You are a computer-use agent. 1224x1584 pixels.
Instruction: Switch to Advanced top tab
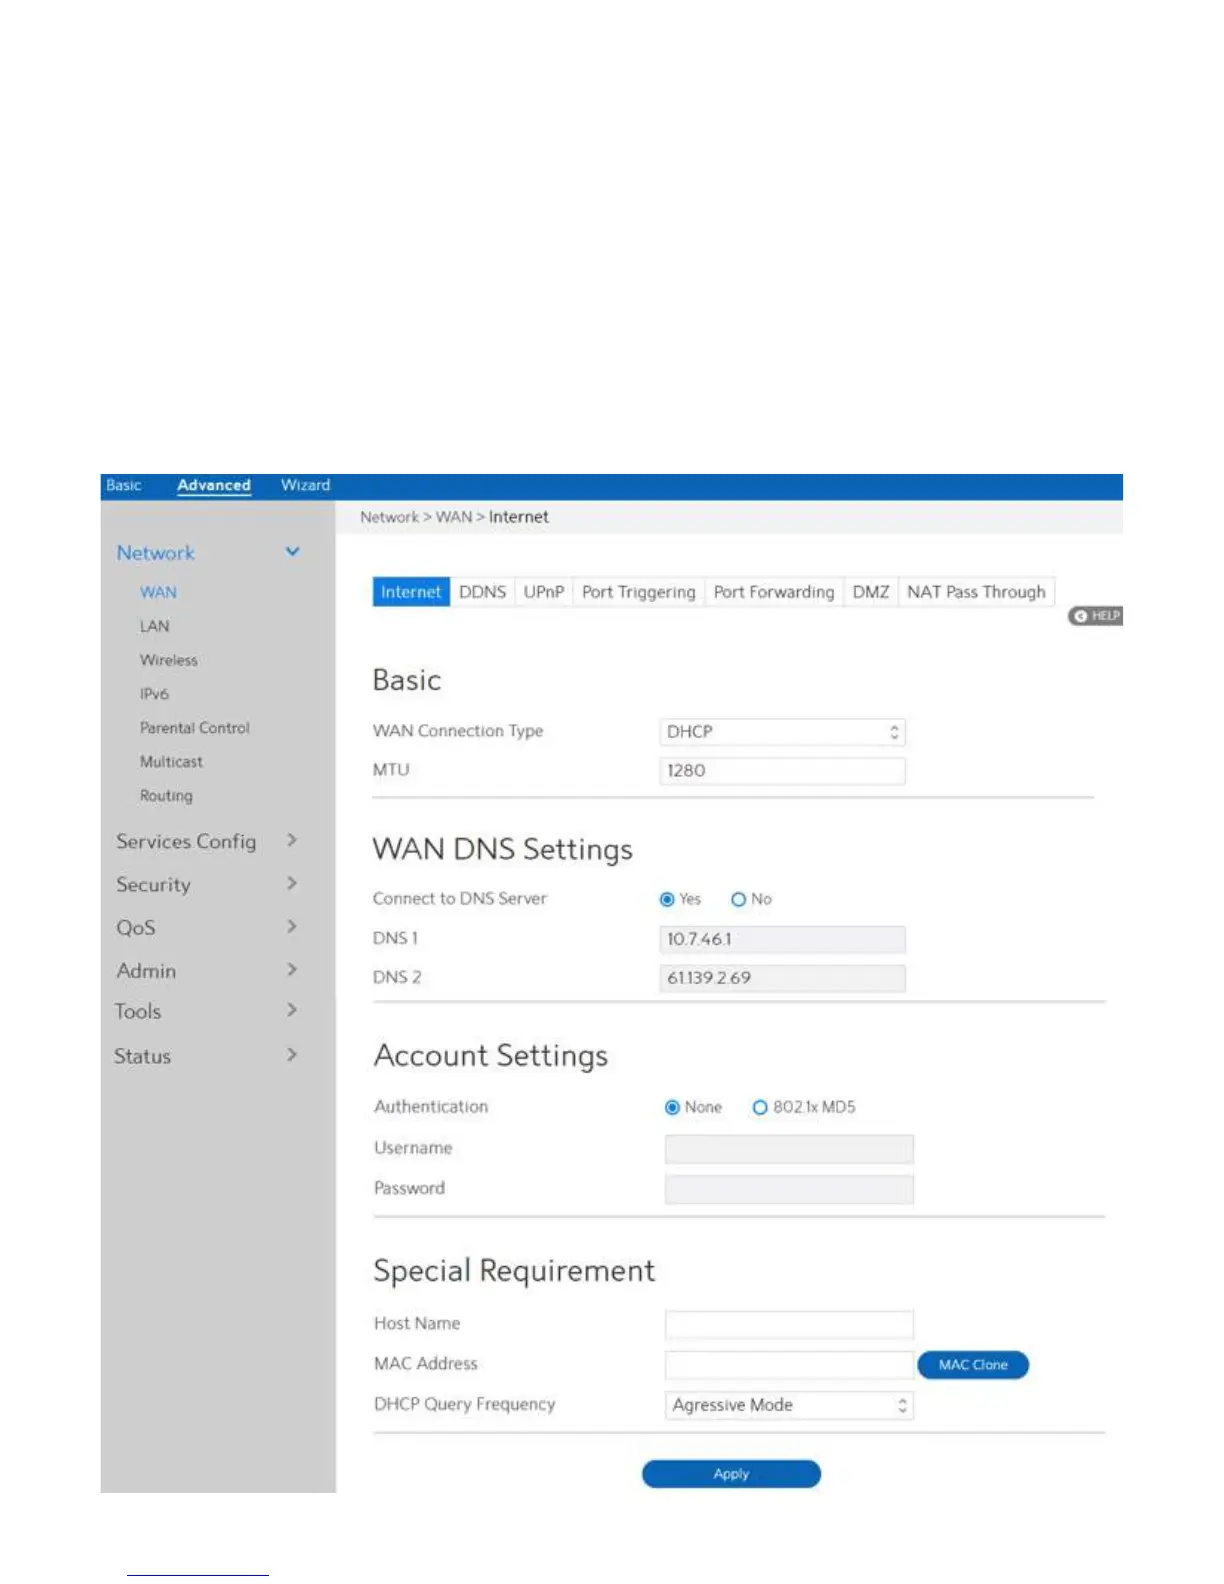pyautogui.click(x=214, y=485)
